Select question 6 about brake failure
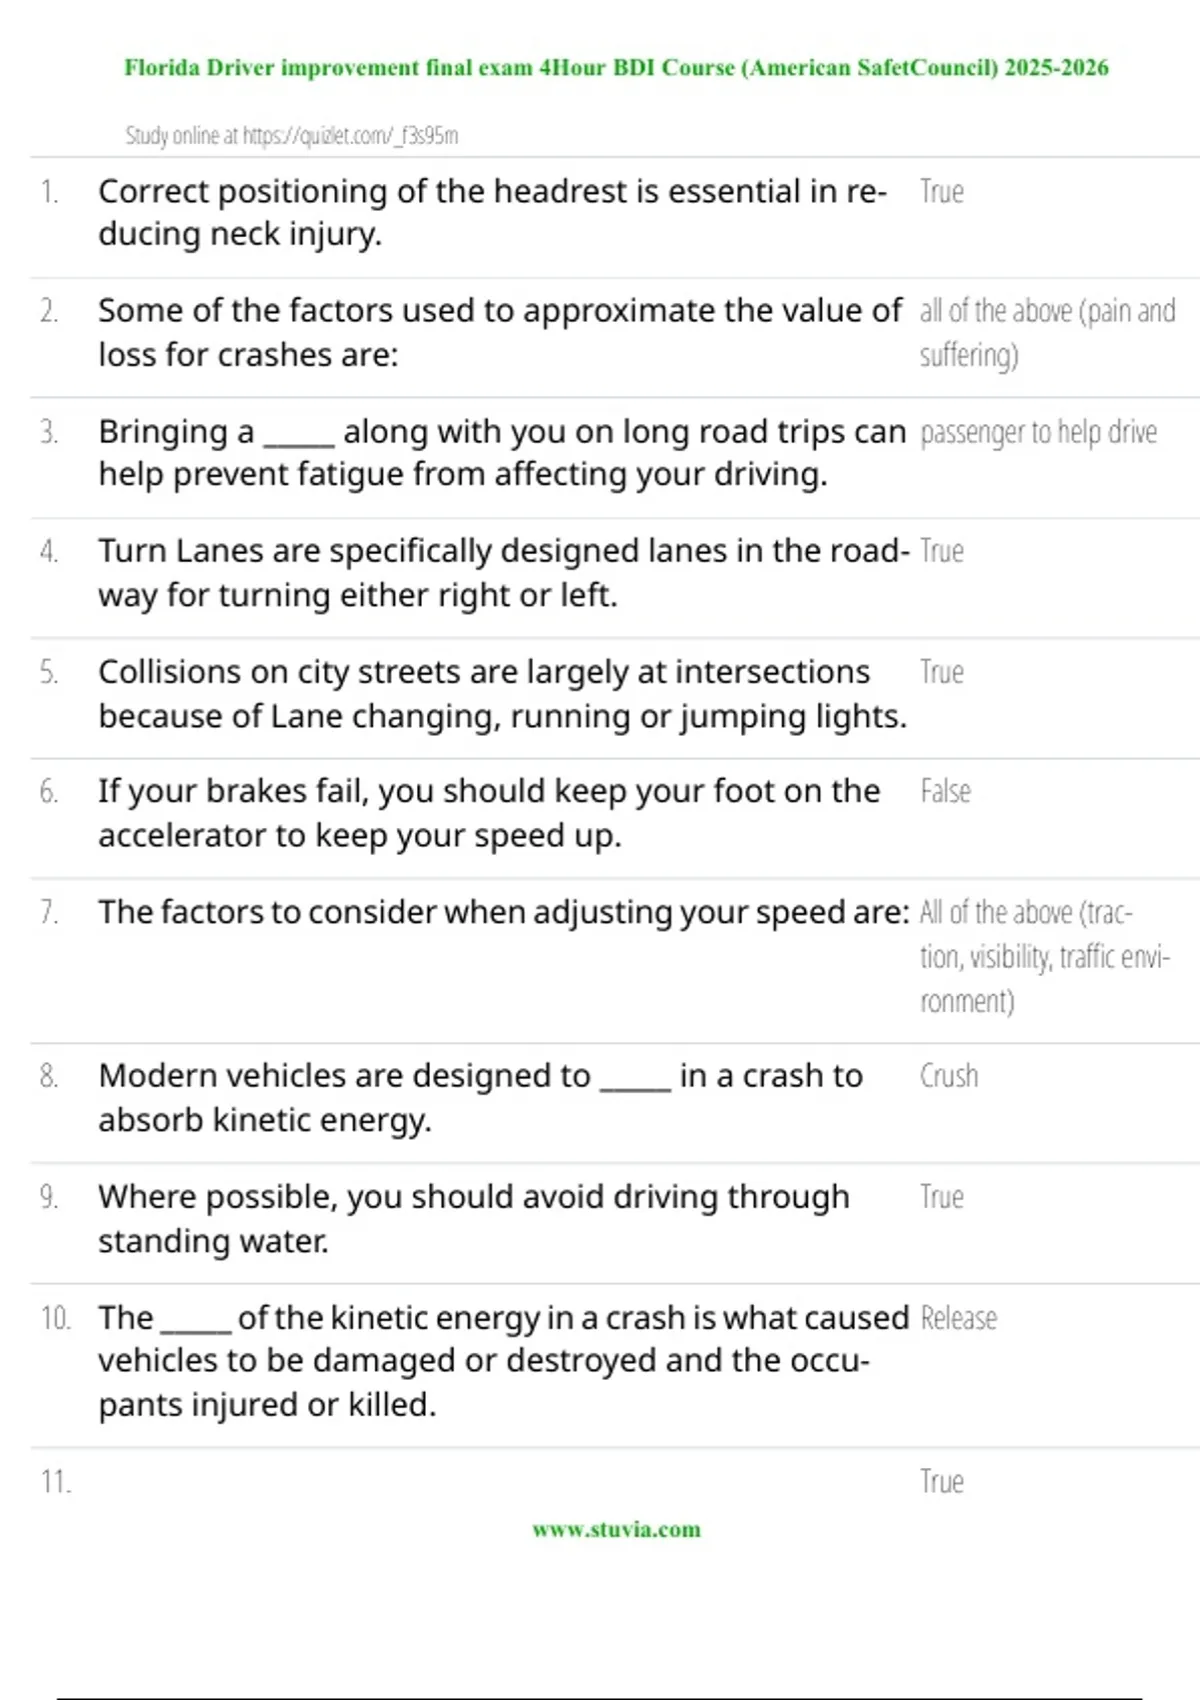This screenshot has height=1700, width=1200. click(489, 813)
